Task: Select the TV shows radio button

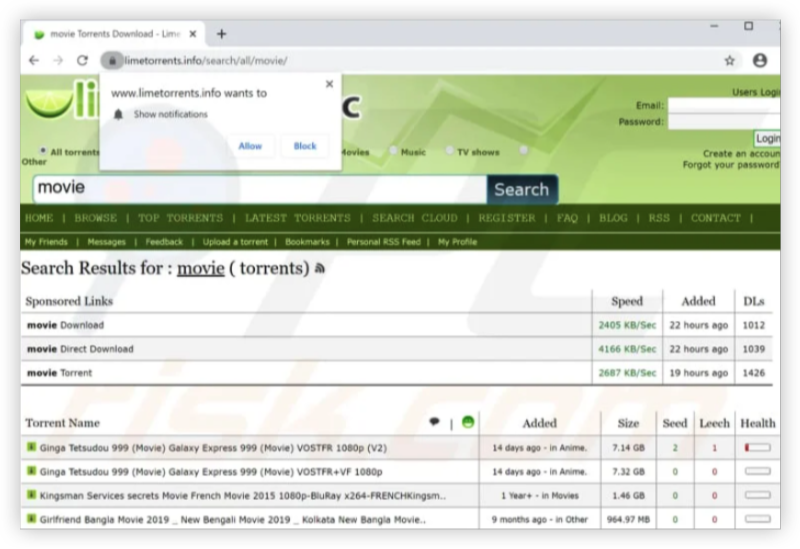Action: point(449,151)
